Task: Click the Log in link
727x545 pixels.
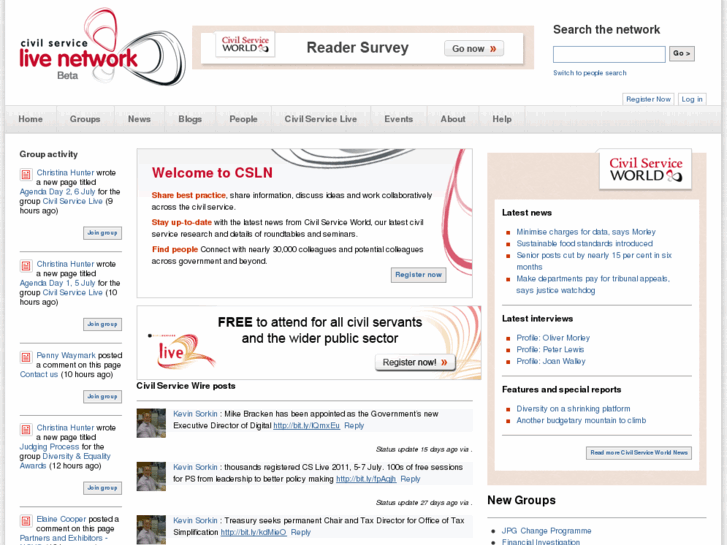Action: (692, 99)
